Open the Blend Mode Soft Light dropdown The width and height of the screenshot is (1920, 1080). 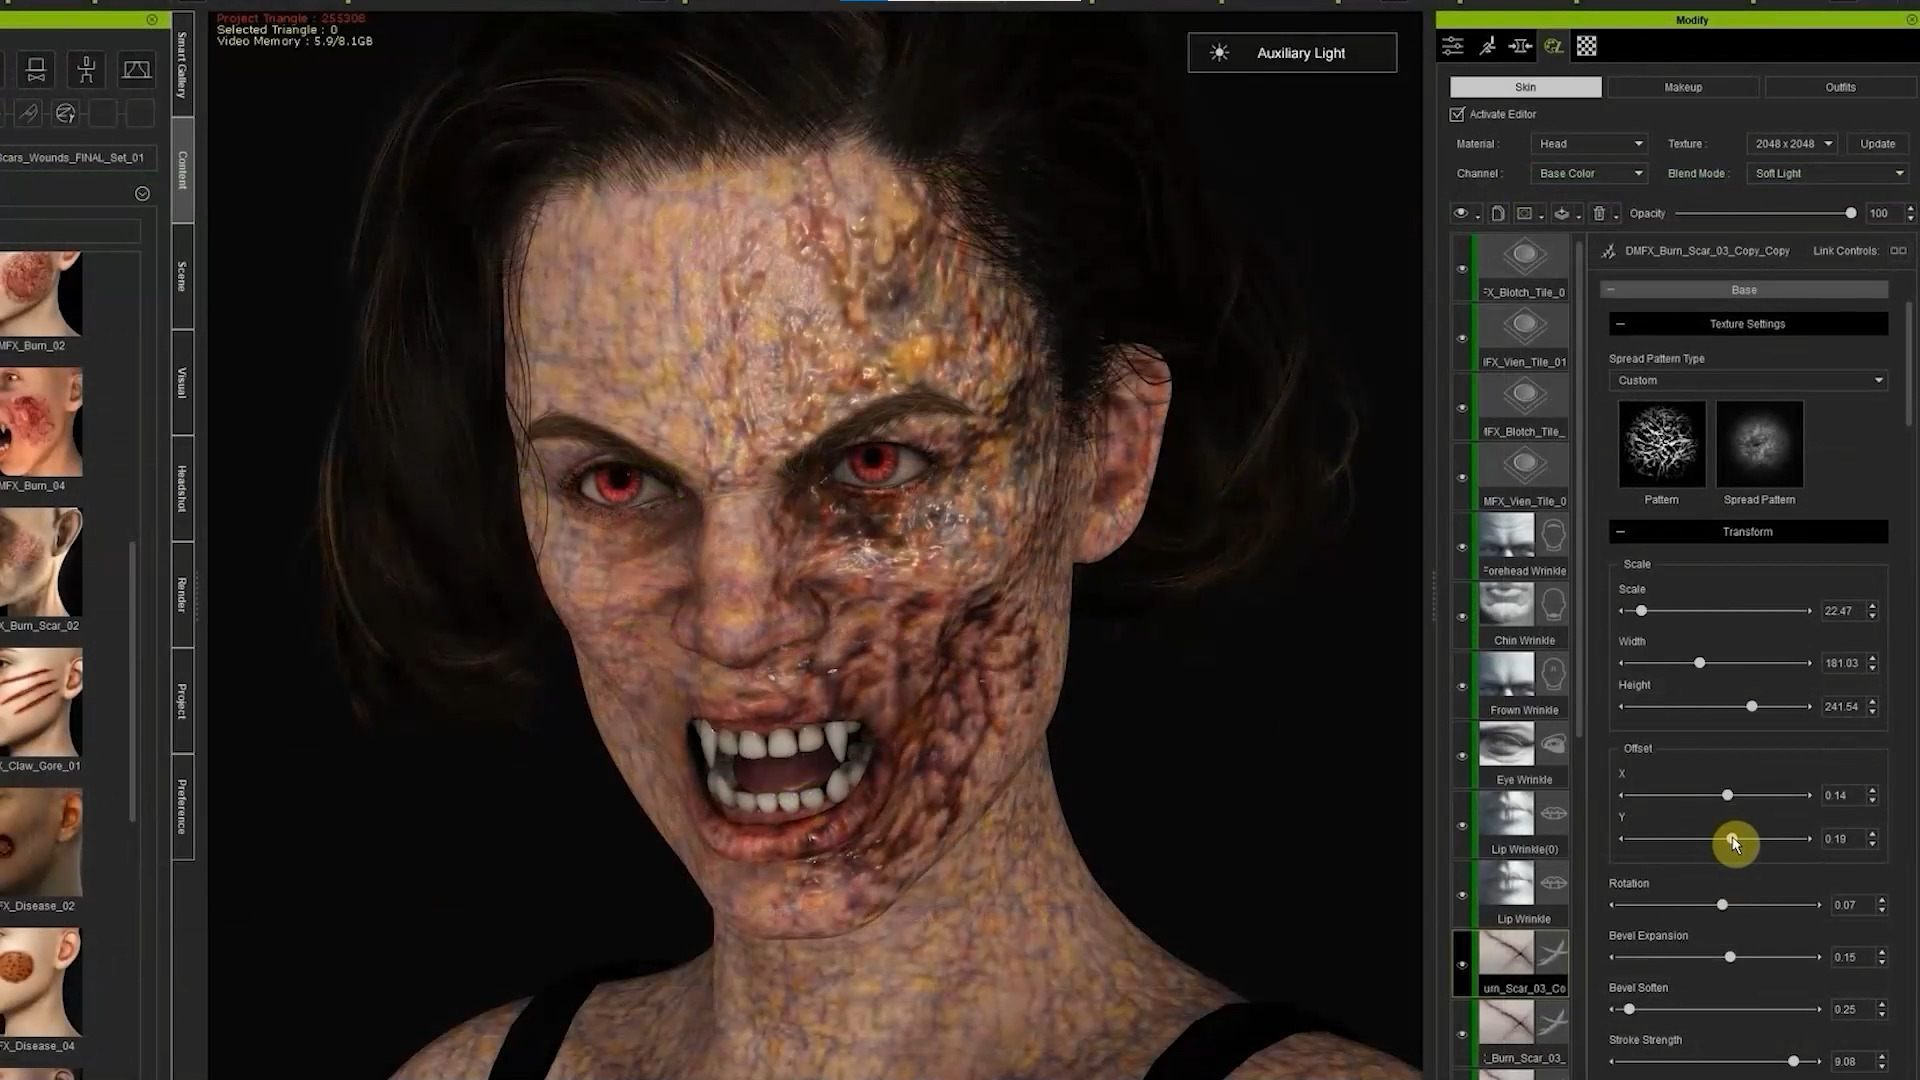[1828, 173]
